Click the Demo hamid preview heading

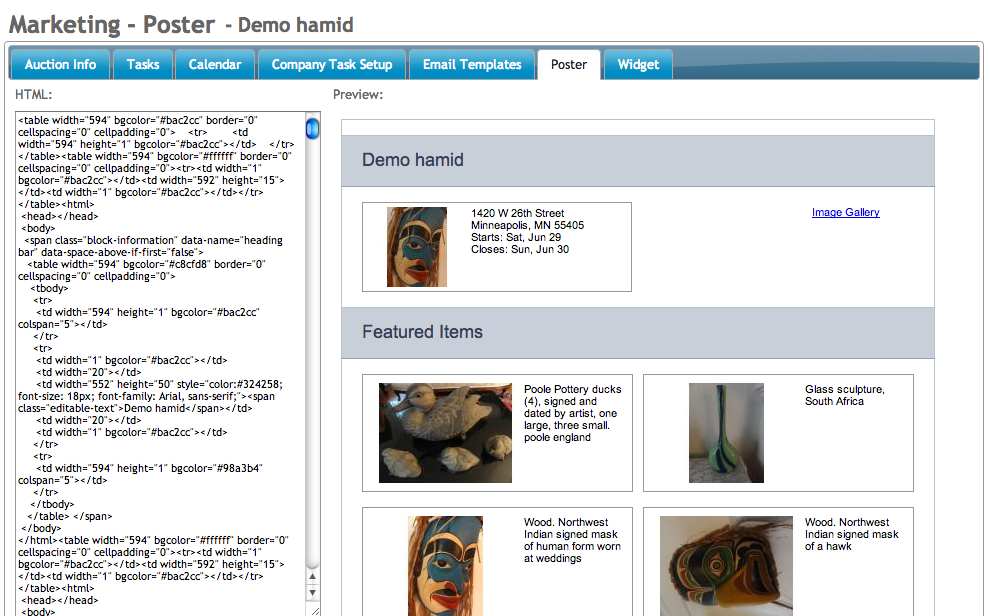coord(413,160)
